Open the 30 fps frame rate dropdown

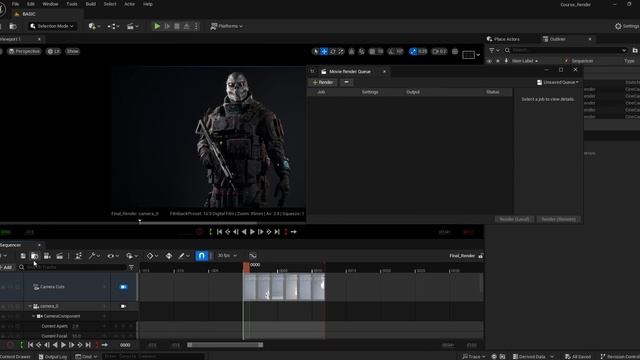point(227,256)
